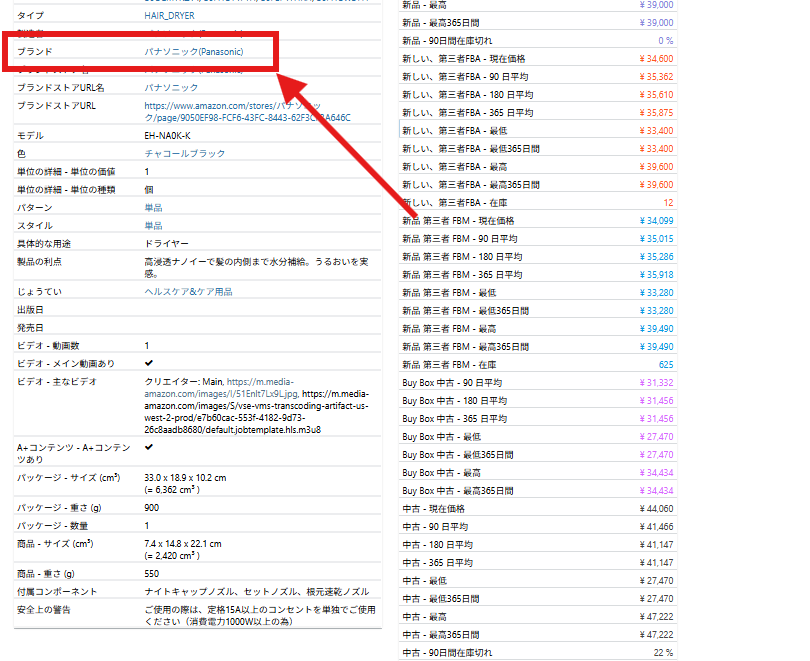
Task: Click the HAIR_DRYER type link
Action: 169,16
